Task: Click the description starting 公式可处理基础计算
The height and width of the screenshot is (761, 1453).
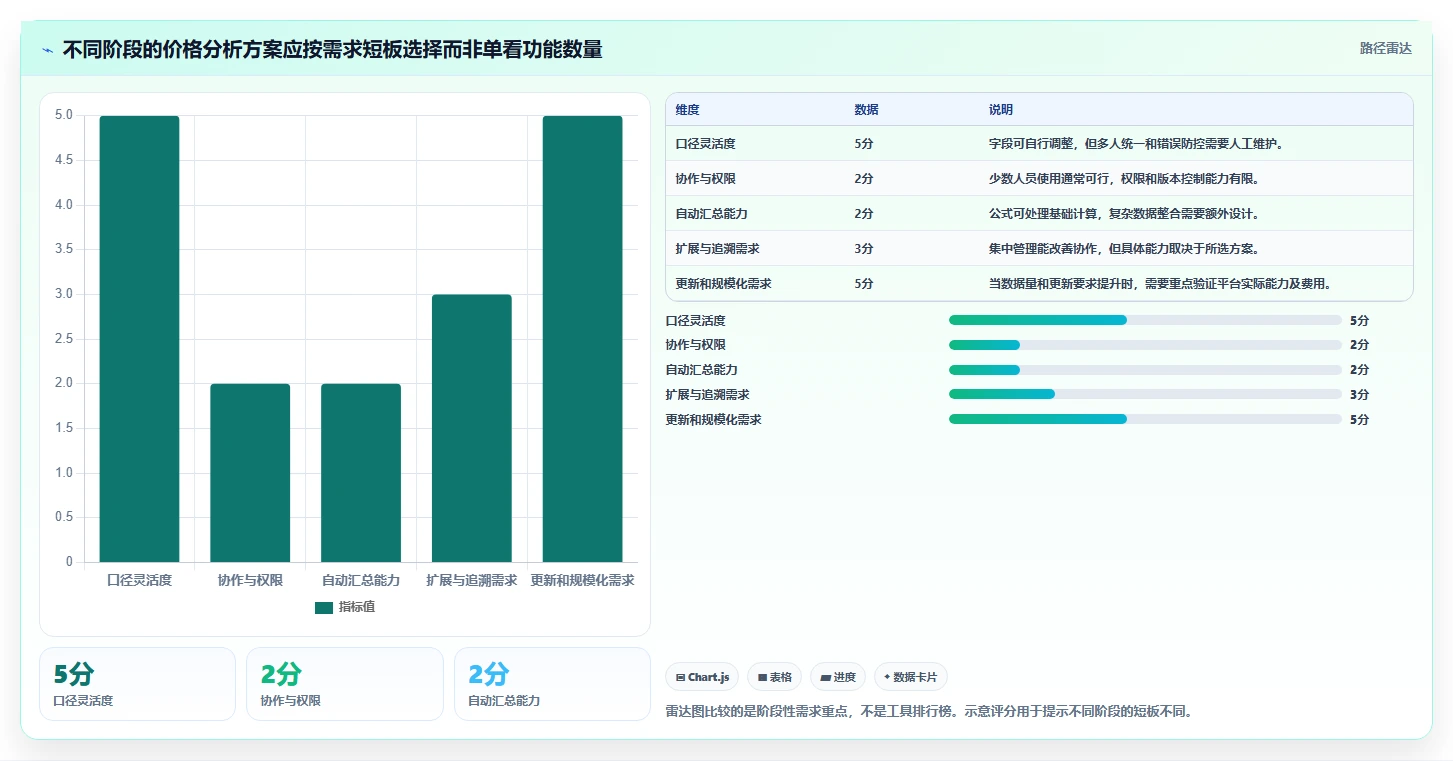Action: 1123,214
